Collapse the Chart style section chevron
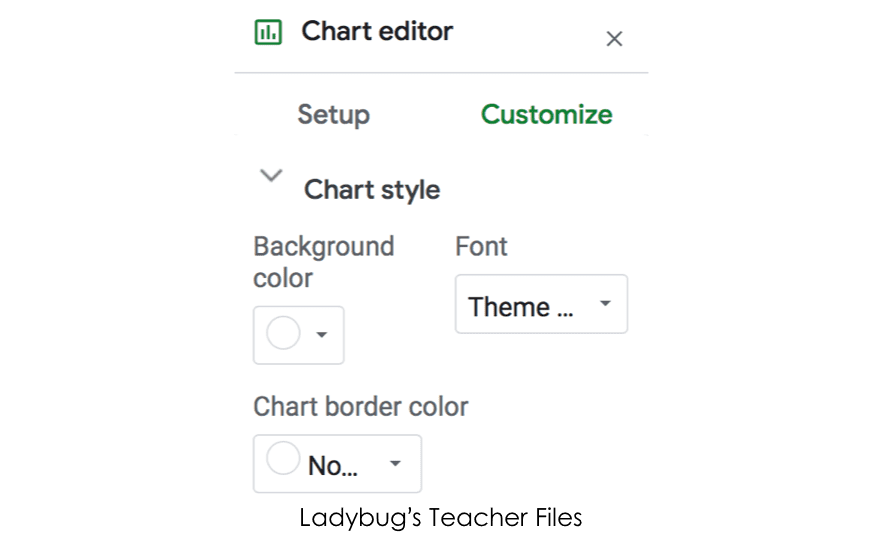The width and height of the screenshot is (883, 545). click(271, 176)
